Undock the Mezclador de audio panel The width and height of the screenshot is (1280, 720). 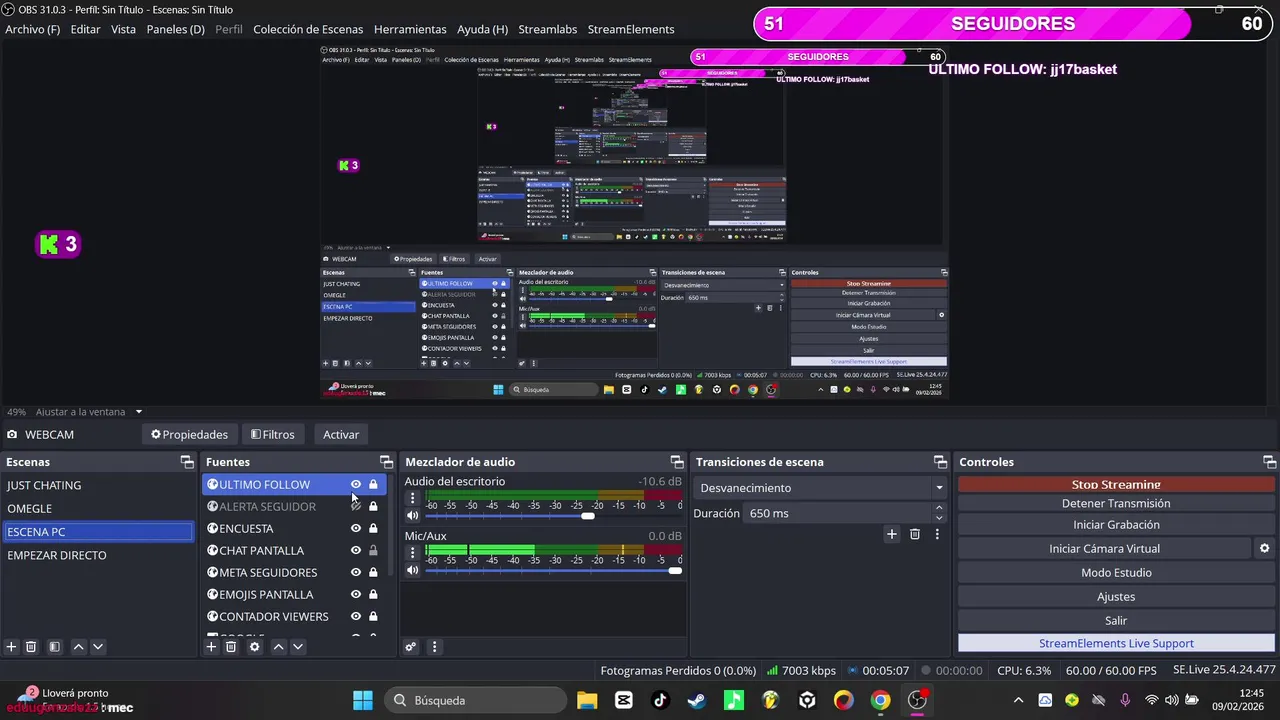click(x=677, y=462)
